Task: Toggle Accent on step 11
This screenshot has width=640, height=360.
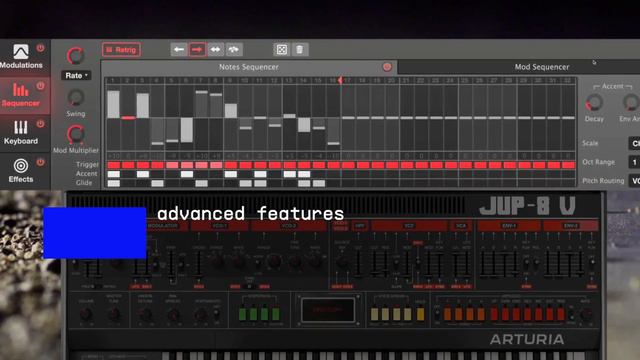Action: click(x=260, y=174)
